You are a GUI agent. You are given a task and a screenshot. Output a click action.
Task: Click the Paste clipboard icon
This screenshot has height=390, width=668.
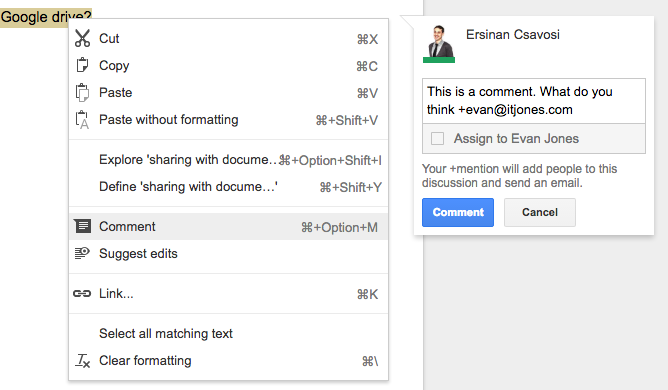[82, 92]
